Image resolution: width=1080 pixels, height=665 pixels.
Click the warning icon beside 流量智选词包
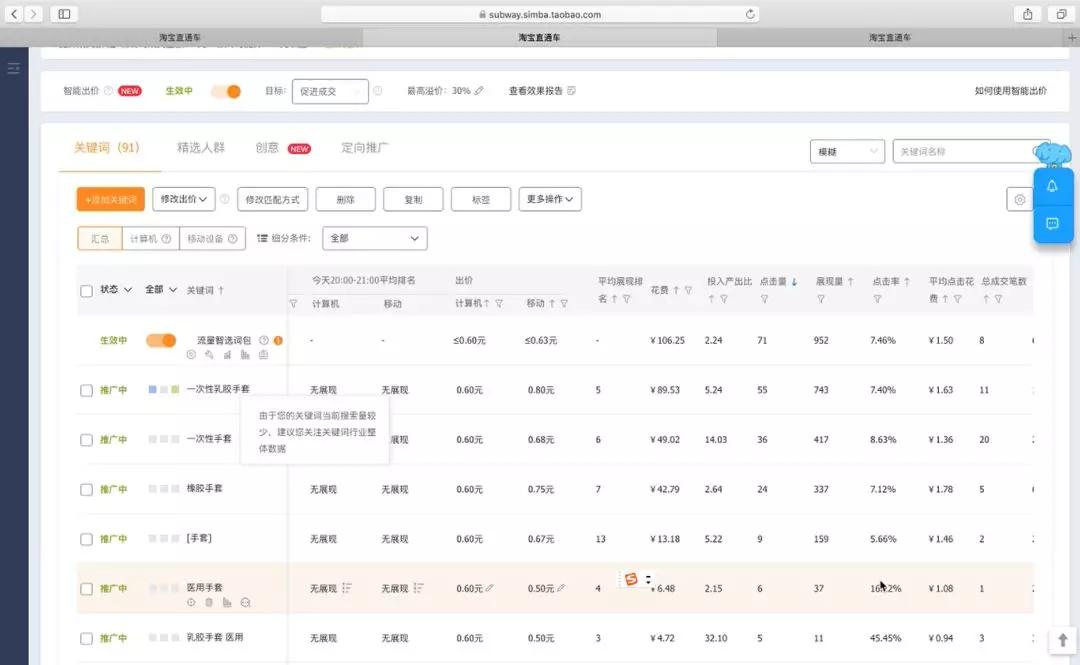(278, 339)
